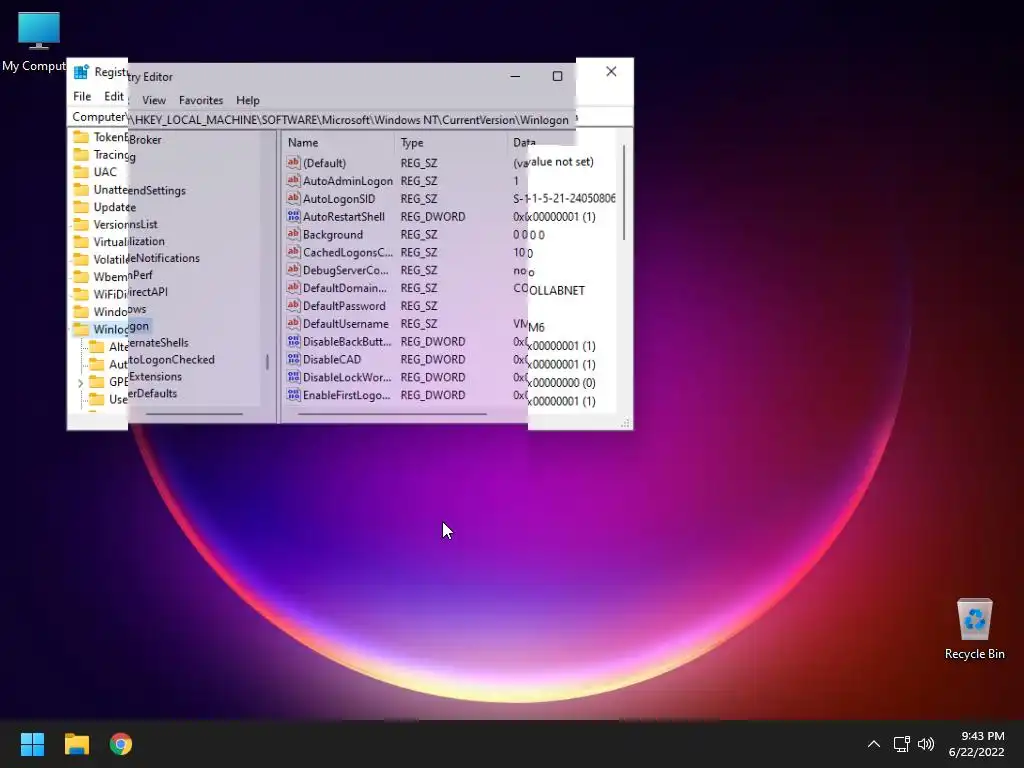Select the WiFiDirectAPI key
The width and height of the screenshot is (1024, 768).
click(x=131, y=292)
